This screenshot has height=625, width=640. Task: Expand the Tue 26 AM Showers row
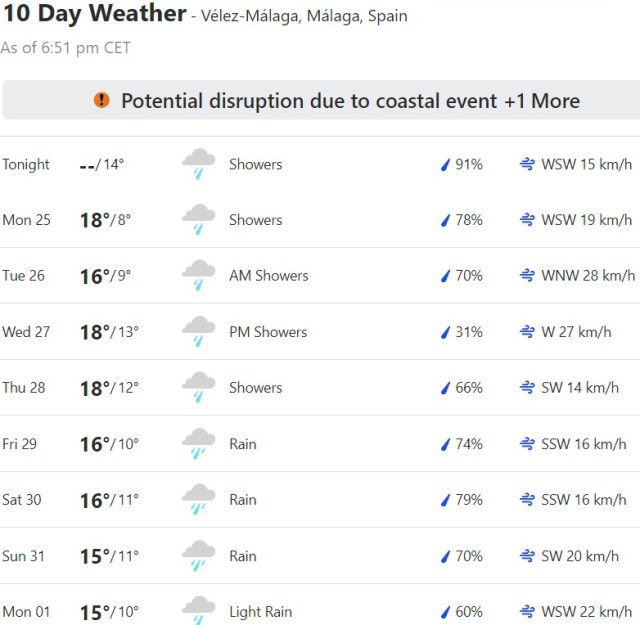(x=320, y=276)
